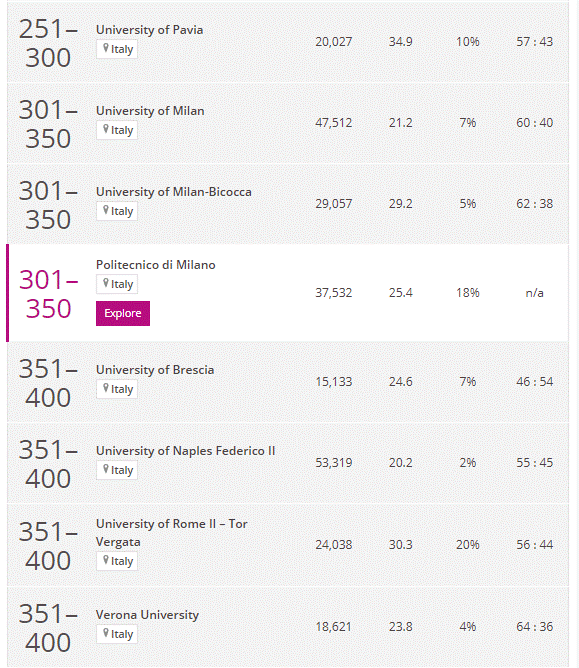This screenshot has width=579, height=668.
Task: Click the location pin icon under University of Brescia
Action: (x=106, y=388)
